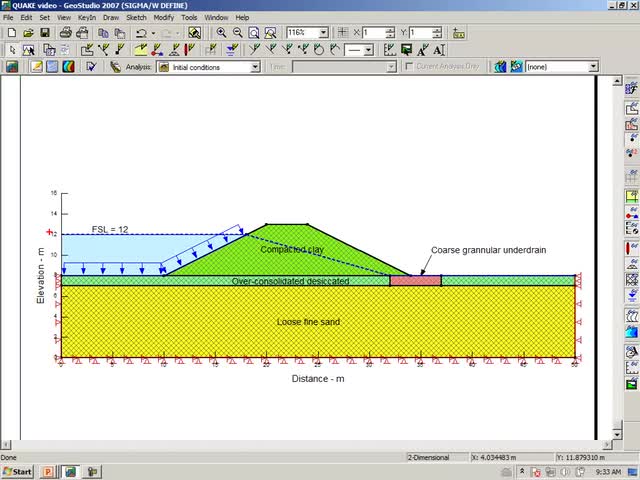Open a file using the folder icon
This screenshot has height=480, width=640.
click(x=28, y=33)
